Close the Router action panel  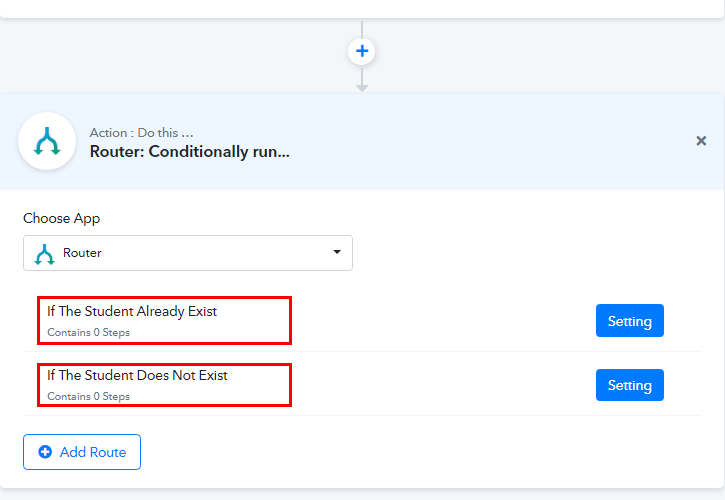701,141
